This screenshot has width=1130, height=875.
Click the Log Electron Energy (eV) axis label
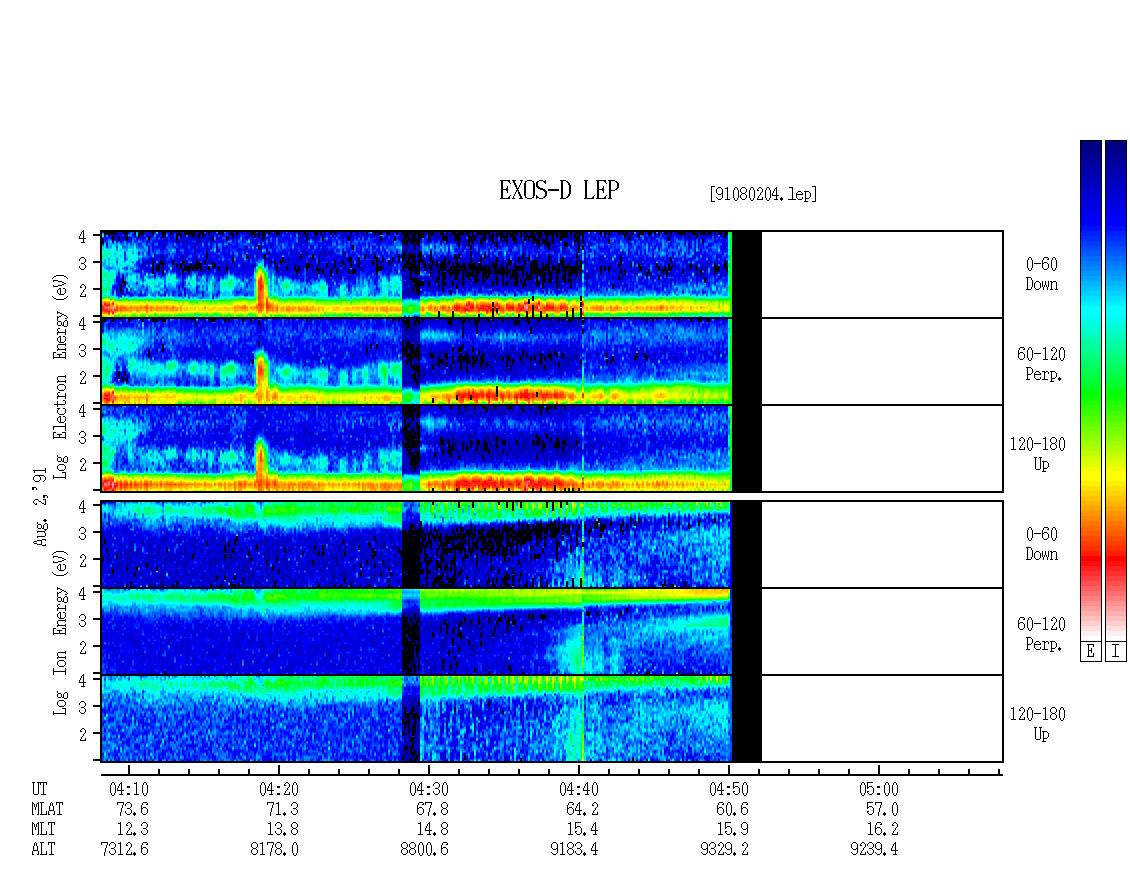click(60, 376)
